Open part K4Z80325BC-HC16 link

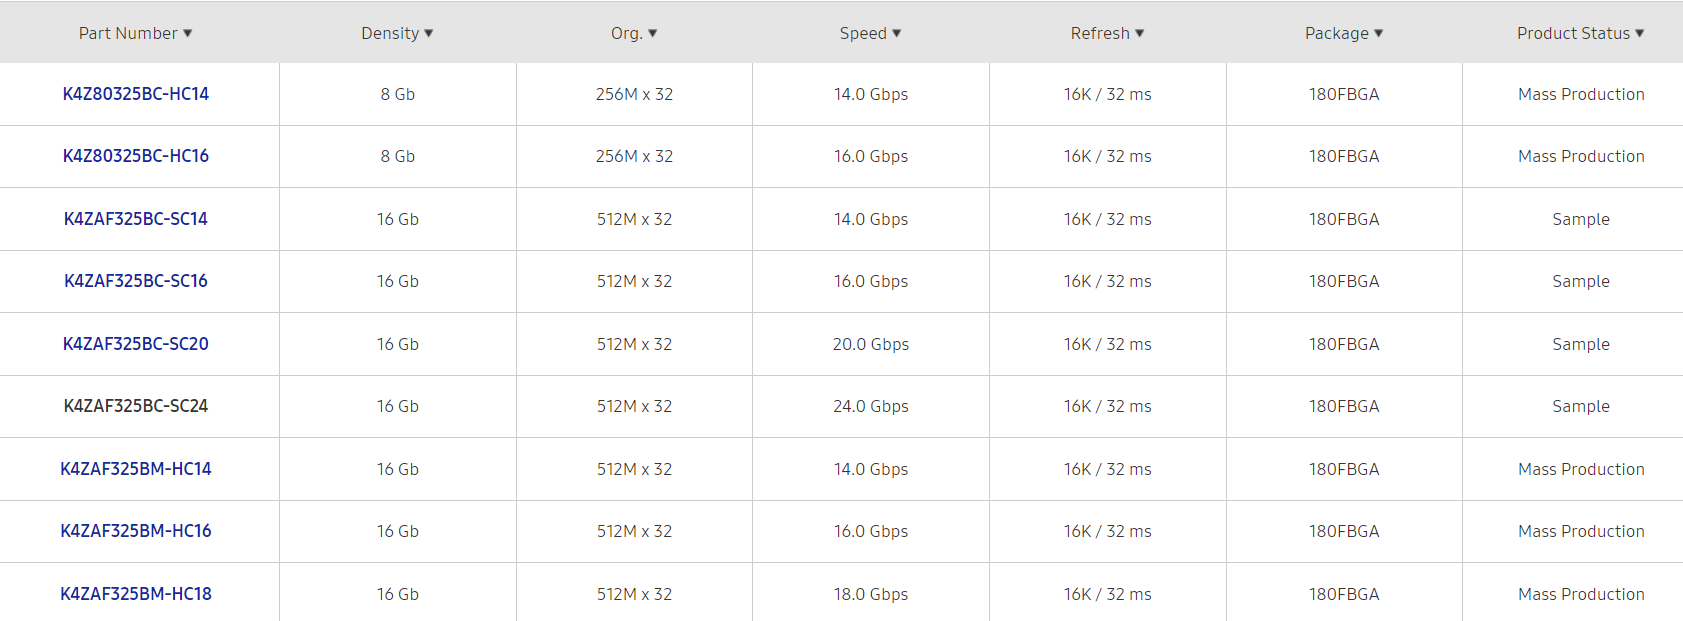click(136, 156)
